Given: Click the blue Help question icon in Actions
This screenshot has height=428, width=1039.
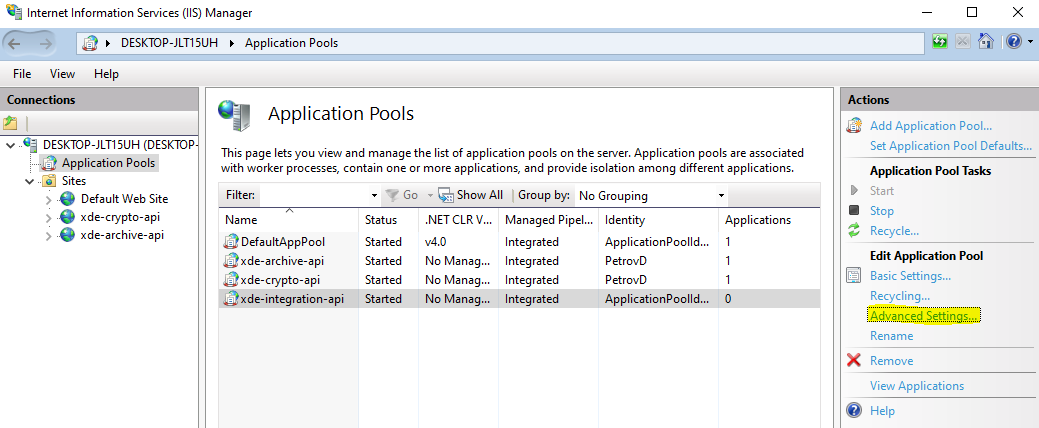Looking at the screenshot, I should click(x=854, y=411).
